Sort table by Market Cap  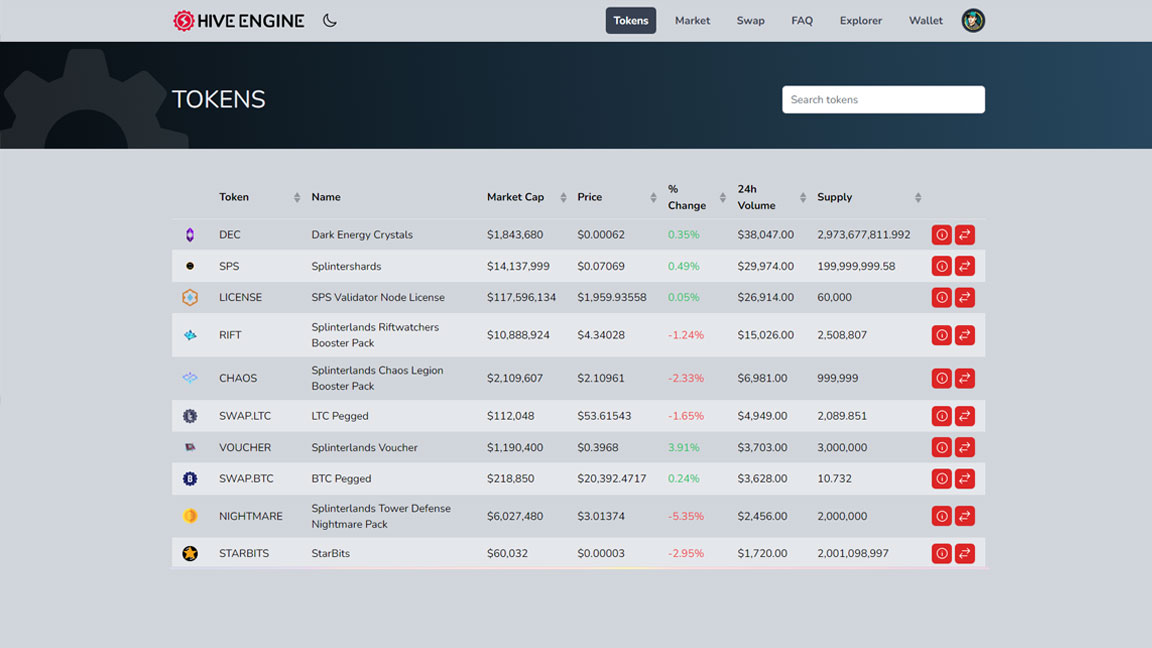(564, 198)
